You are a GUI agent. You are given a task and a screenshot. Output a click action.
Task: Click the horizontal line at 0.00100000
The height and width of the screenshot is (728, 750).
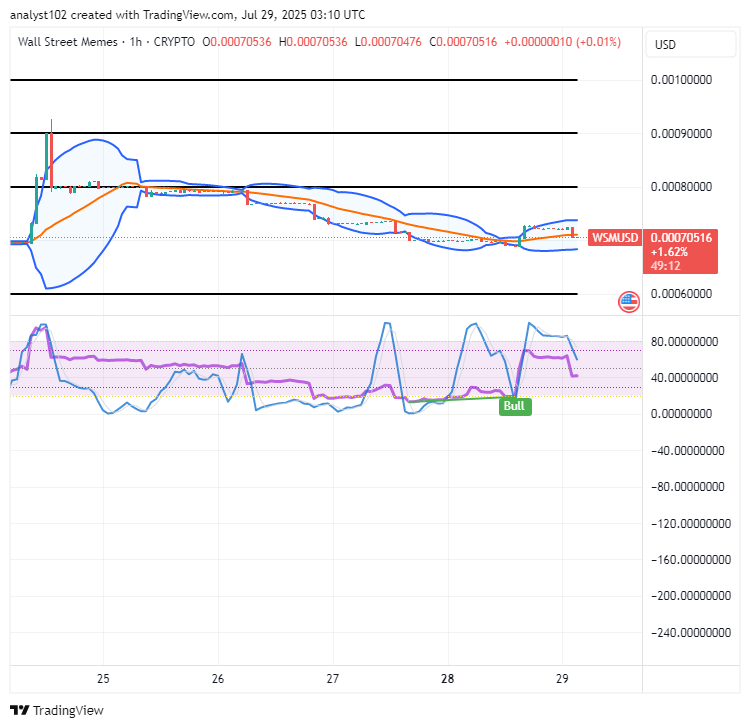coord(294,80)
